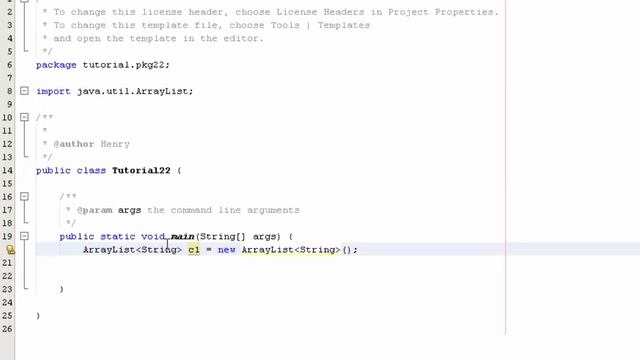The image size is (640, 360).
Task: Click line number 14 in the gutter
Action: pyautogui.click(x=7, y=170)
